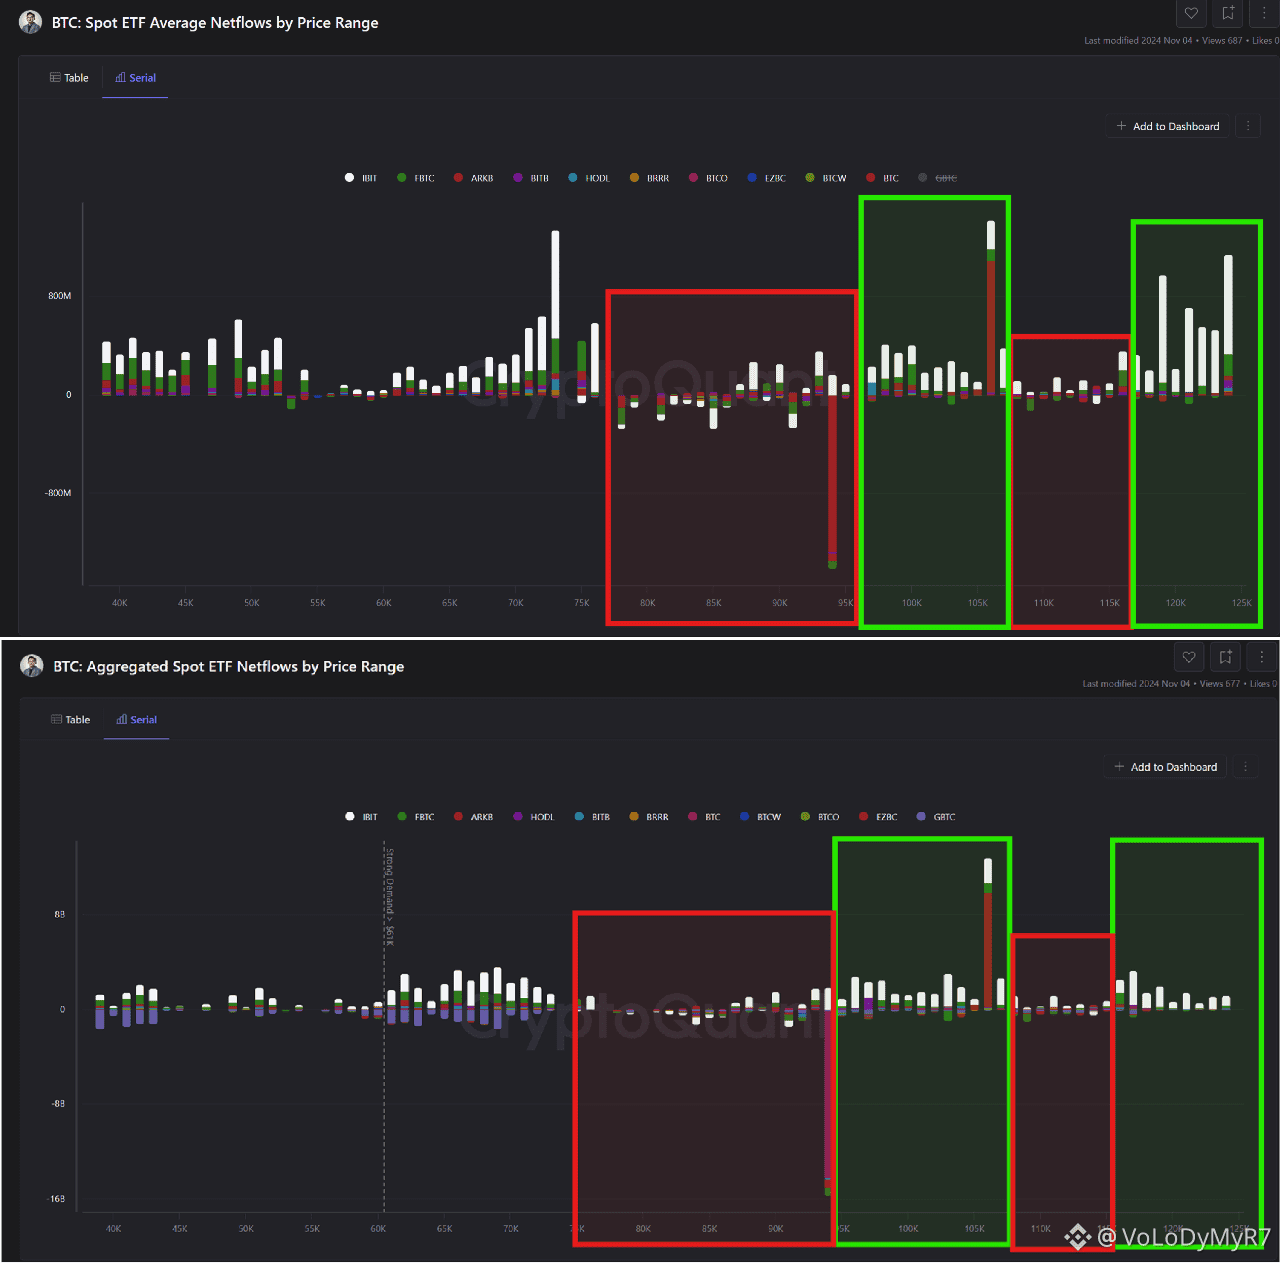This screenshot has height=1263, width=1280.
Task: Open three-dot menu on Aggregated Netflows header
Action: (1262, 657)
